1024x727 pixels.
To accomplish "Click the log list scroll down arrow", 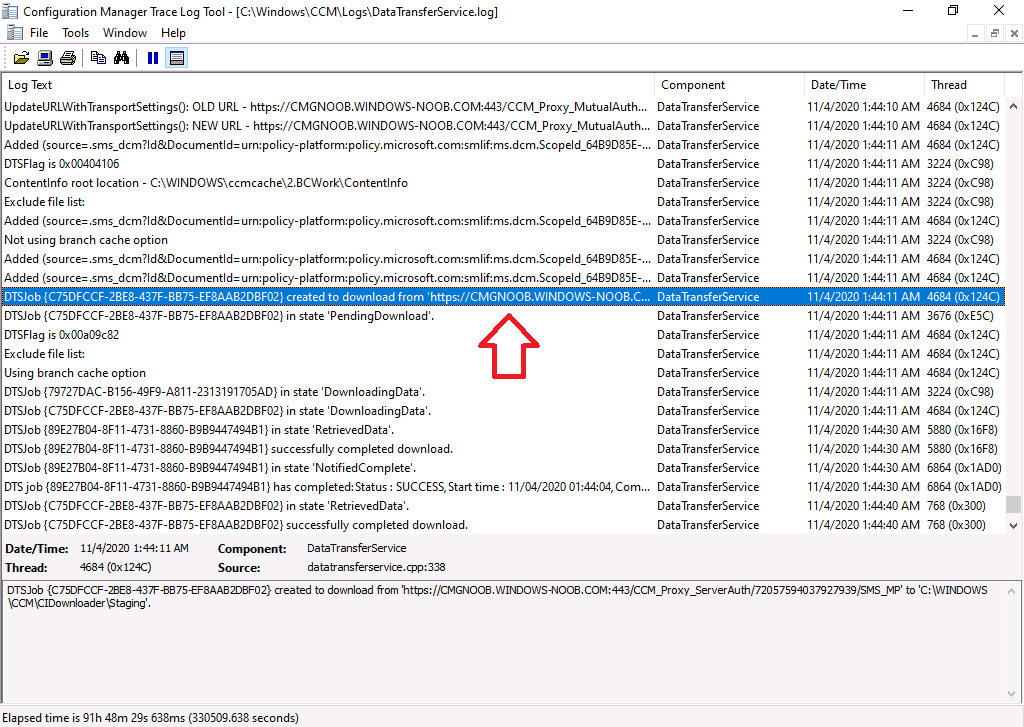I will pyautogui.click(x=1014, y=525).
